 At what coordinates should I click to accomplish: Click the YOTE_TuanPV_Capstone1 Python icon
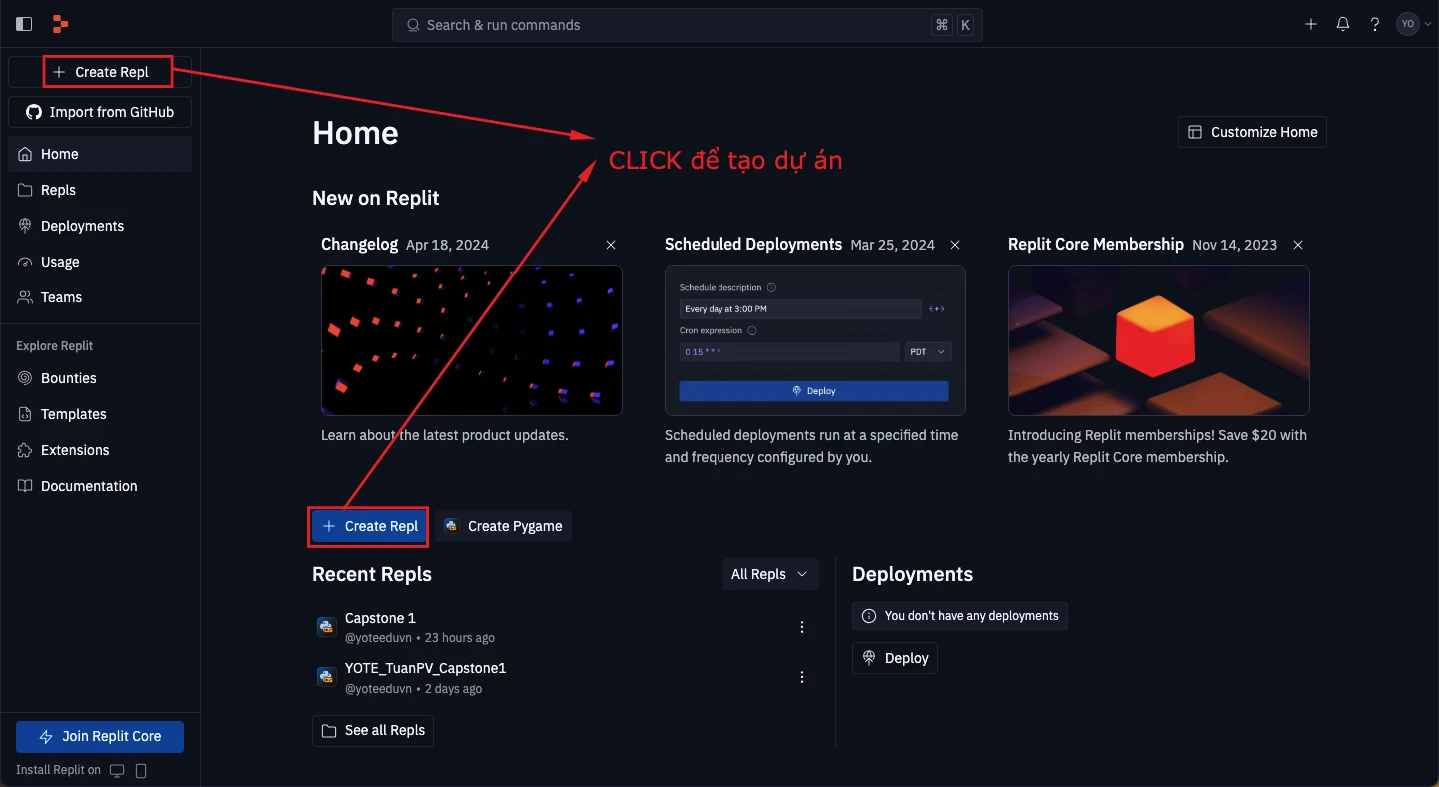[x=326, y=677]
